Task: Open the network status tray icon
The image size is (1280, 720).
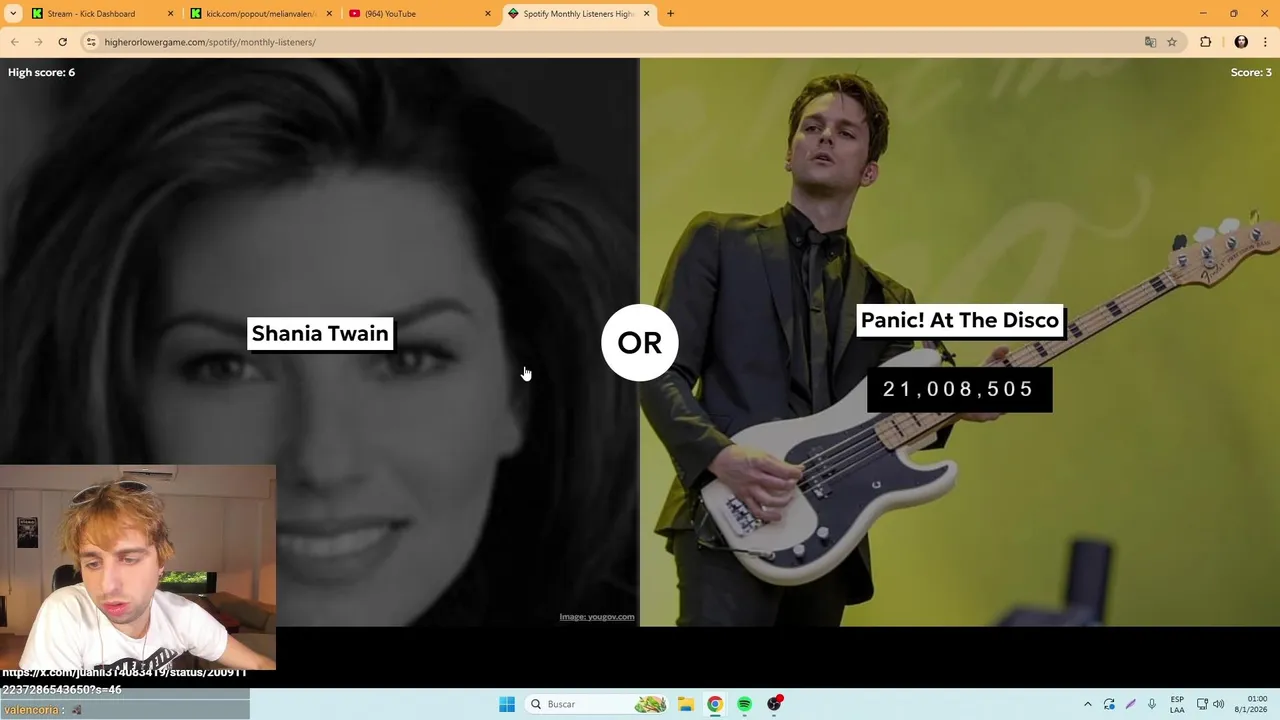Action: point(1202,704)
